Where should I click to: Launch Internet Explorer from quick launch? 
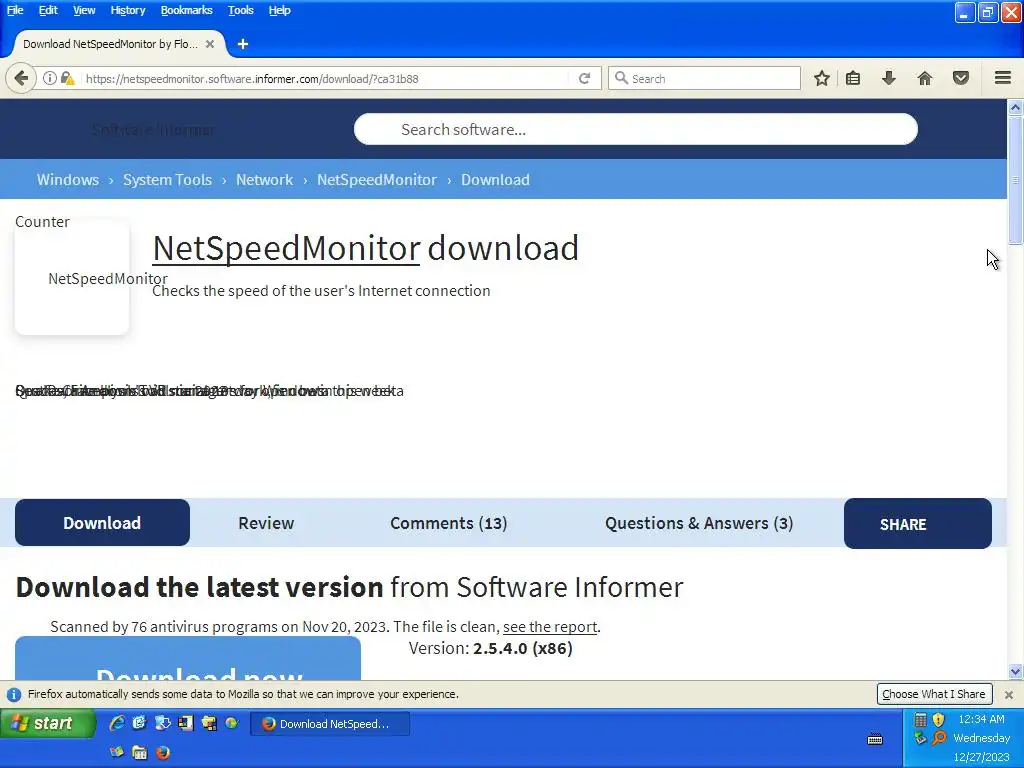coord(117,723)
